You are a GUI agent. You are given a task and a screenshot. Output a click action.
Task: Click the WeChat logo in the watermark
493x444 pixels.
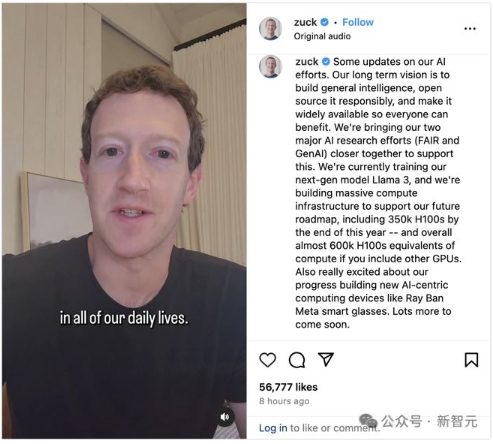(x=368, y=421)
